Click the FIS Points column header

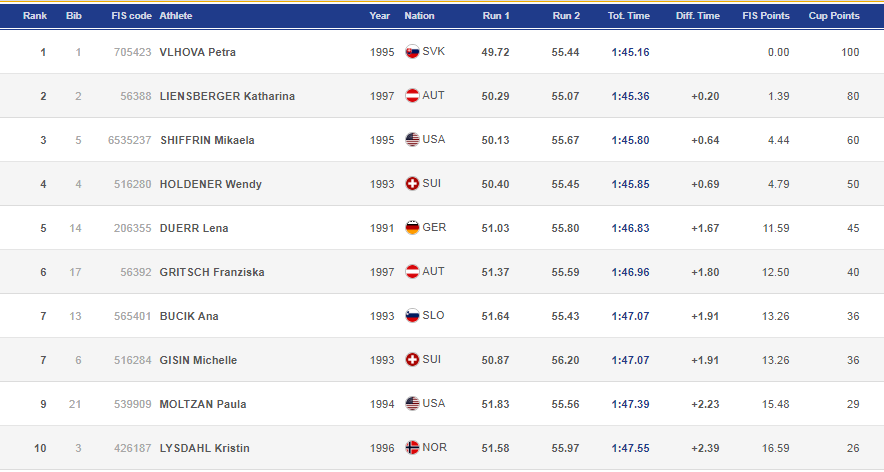click(x=766, y=16)
